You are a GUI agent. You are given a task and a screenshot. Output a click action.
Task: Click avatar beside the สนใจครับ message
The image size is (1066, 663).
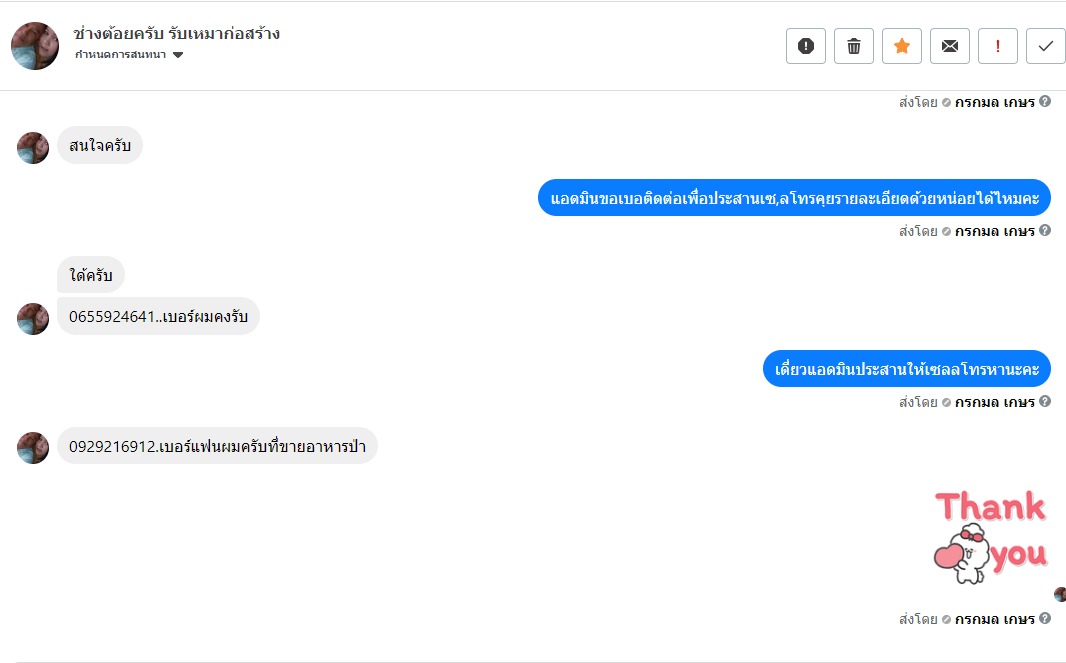[33, 147]
